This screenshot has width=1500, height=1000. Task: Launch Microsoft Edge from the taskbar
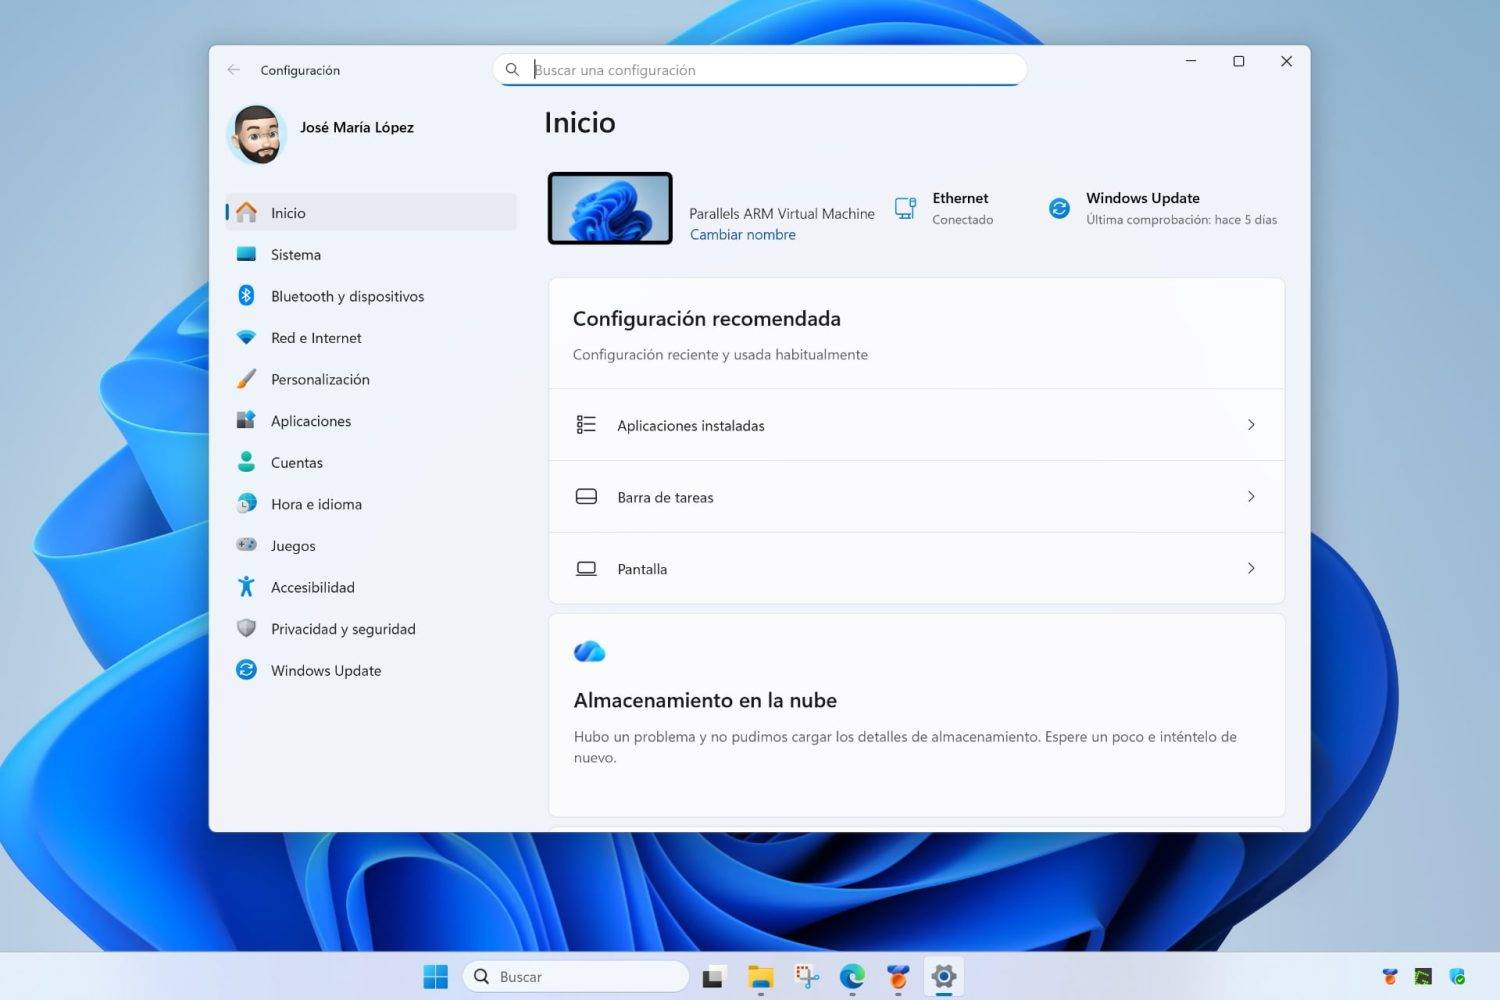point(852,977)
